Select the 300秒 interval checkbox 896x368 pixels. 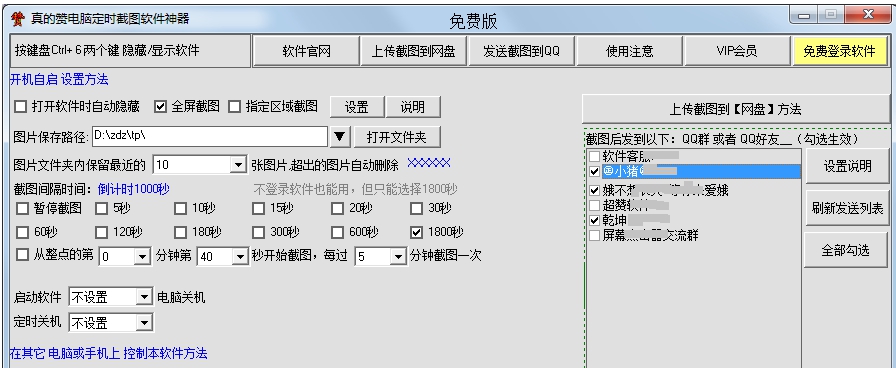point(258,232)
